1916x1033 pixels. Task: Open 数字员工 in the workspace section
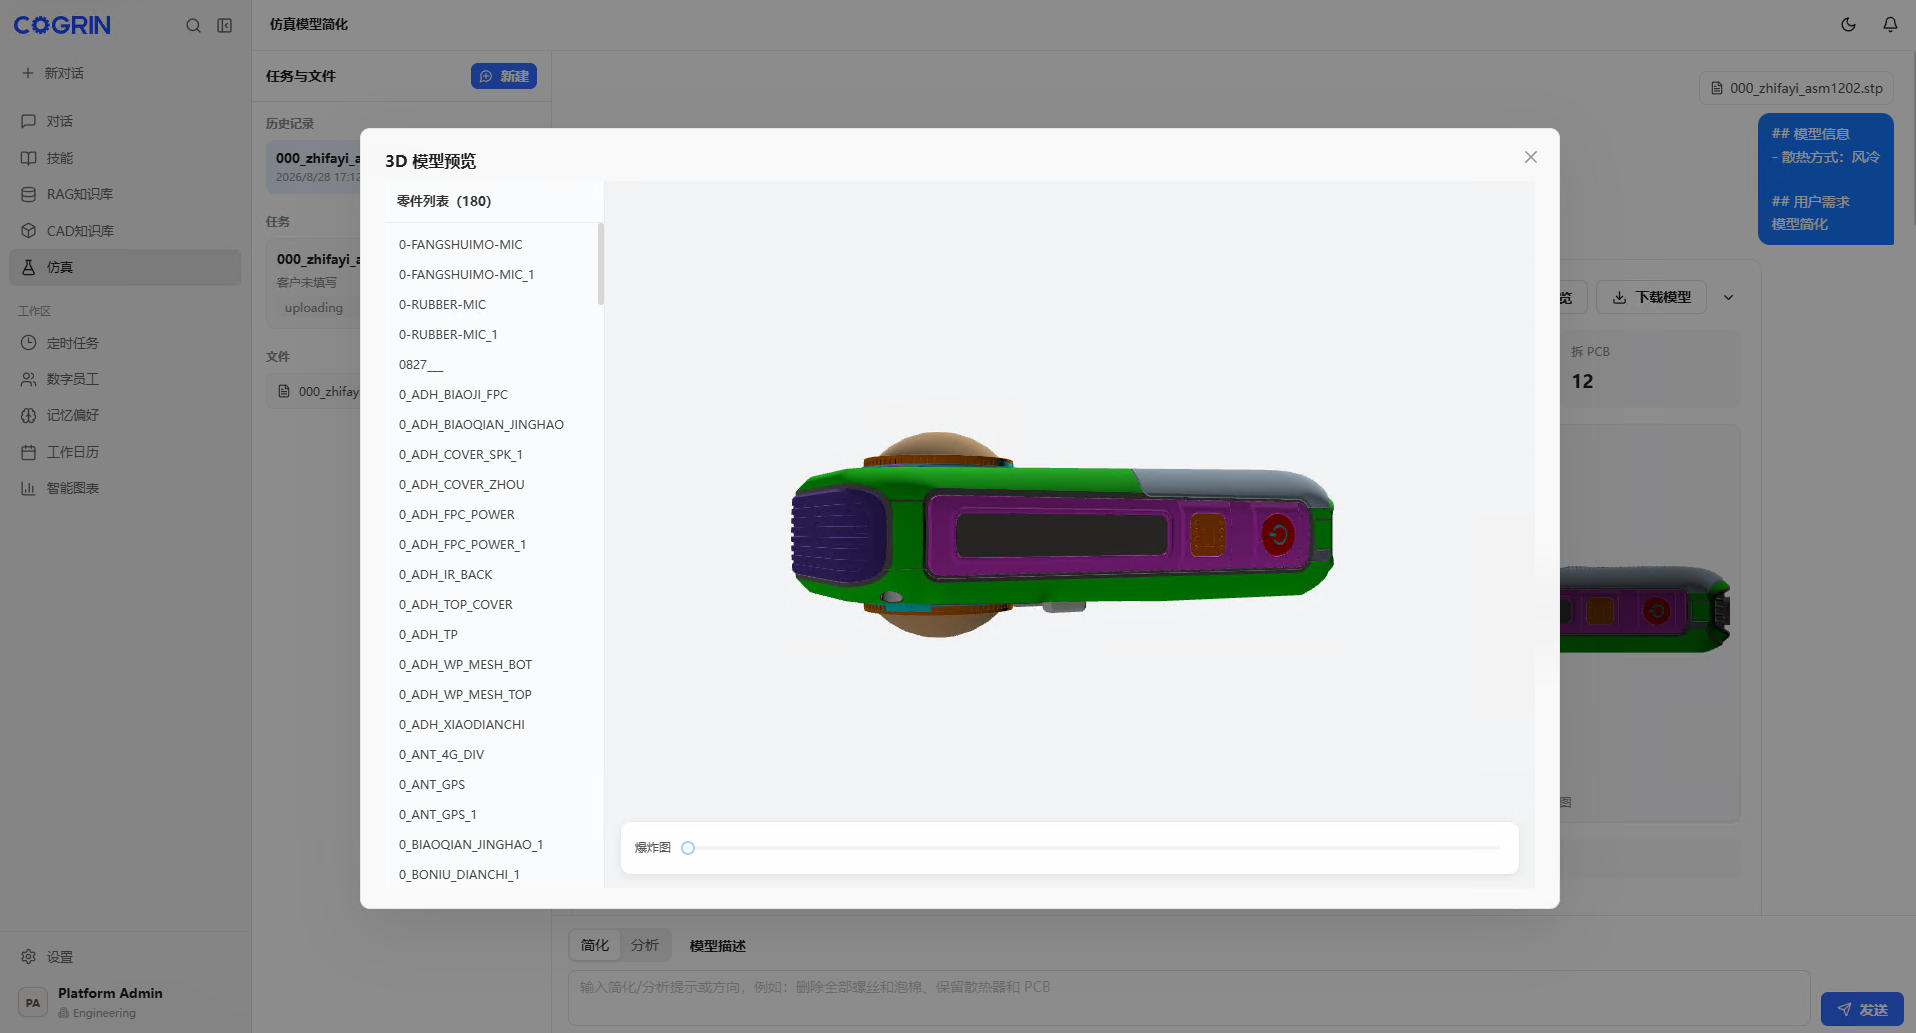pos(125,379)
